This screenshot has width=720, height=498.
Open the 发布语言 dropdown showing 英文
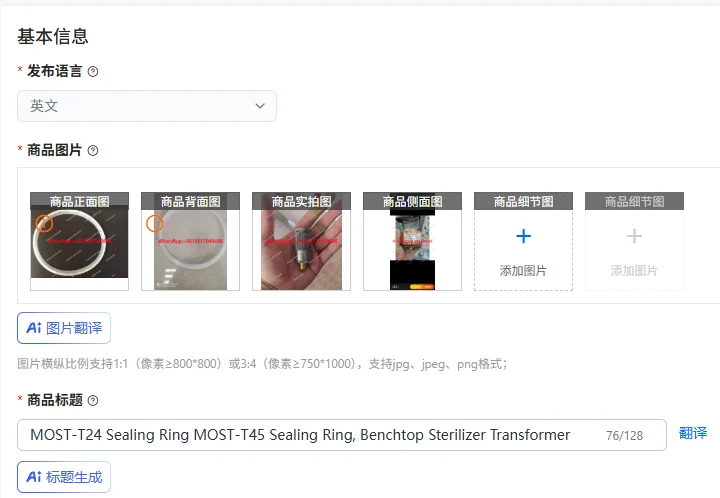(147, 106)
